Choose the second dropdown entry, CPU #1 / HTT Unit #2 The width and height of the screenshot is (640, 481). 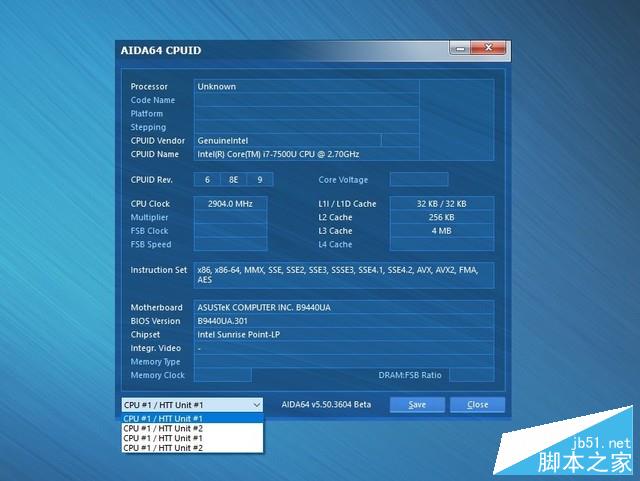[x=193, y=428]
